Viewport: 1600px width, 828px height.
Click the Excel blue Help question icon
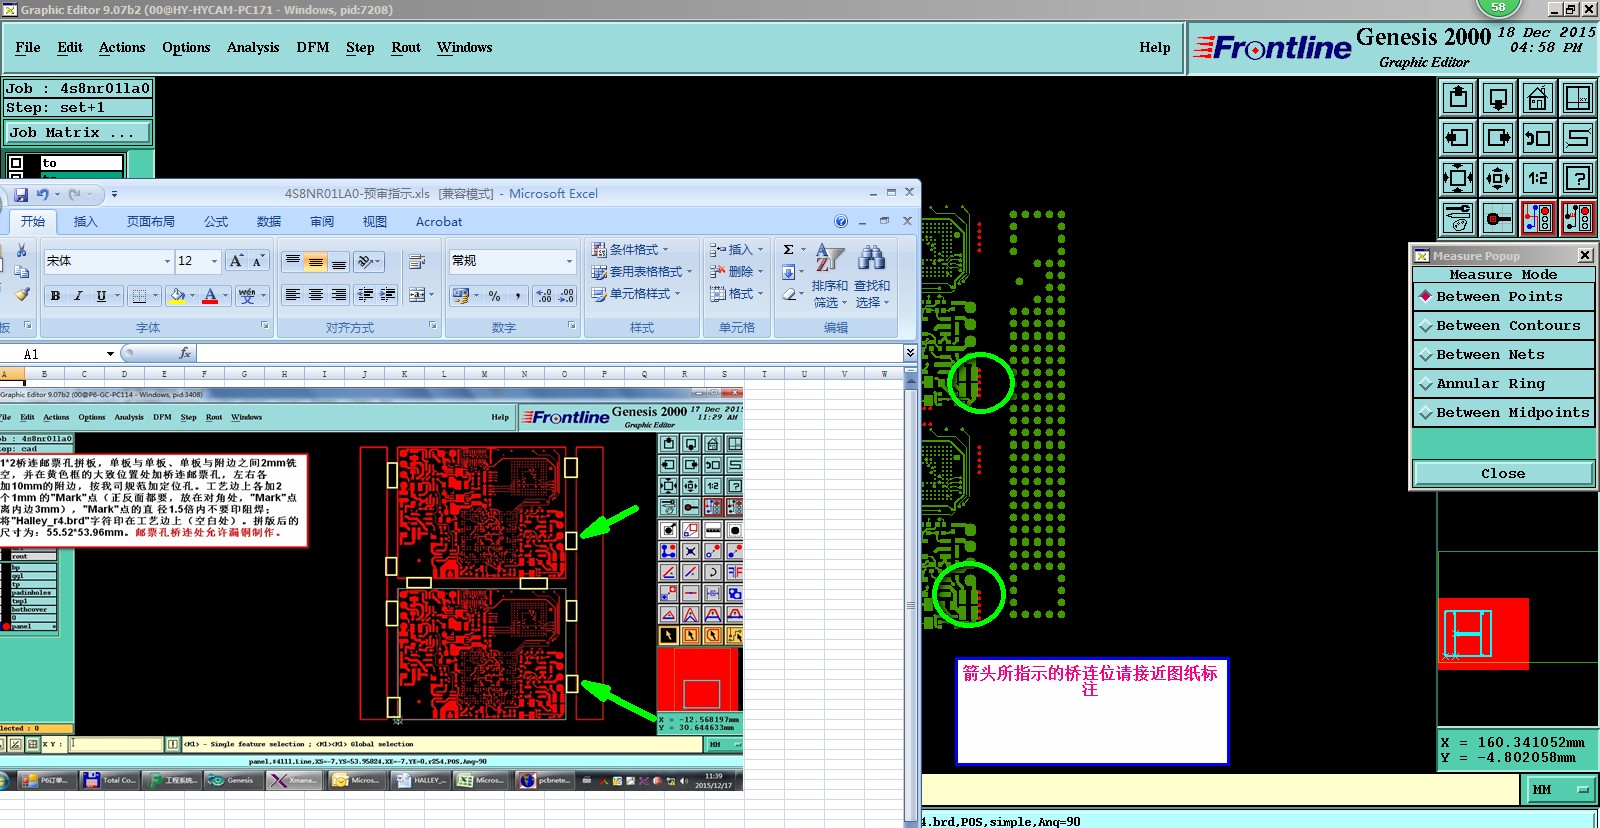tap(841, 221)
